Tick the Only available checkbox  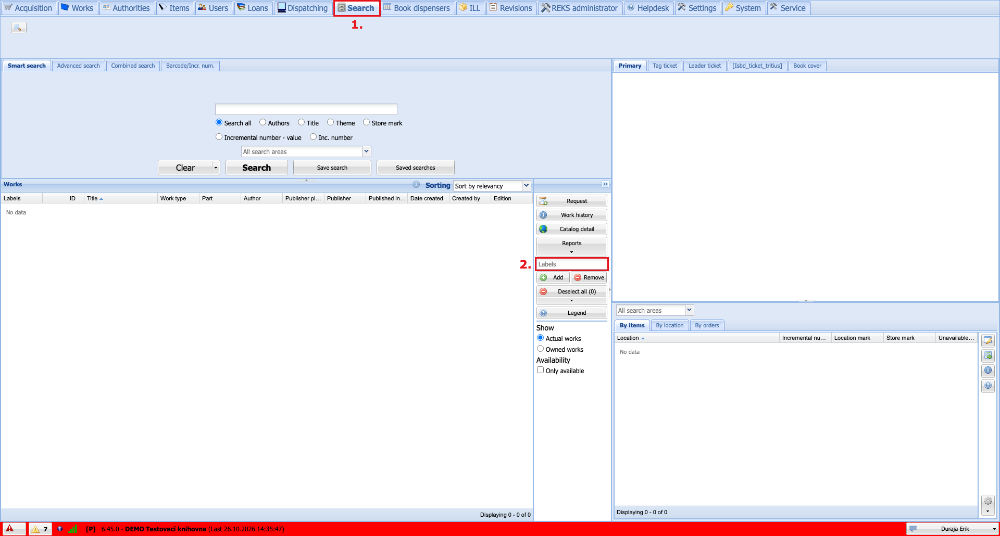[x=540, y=370]
